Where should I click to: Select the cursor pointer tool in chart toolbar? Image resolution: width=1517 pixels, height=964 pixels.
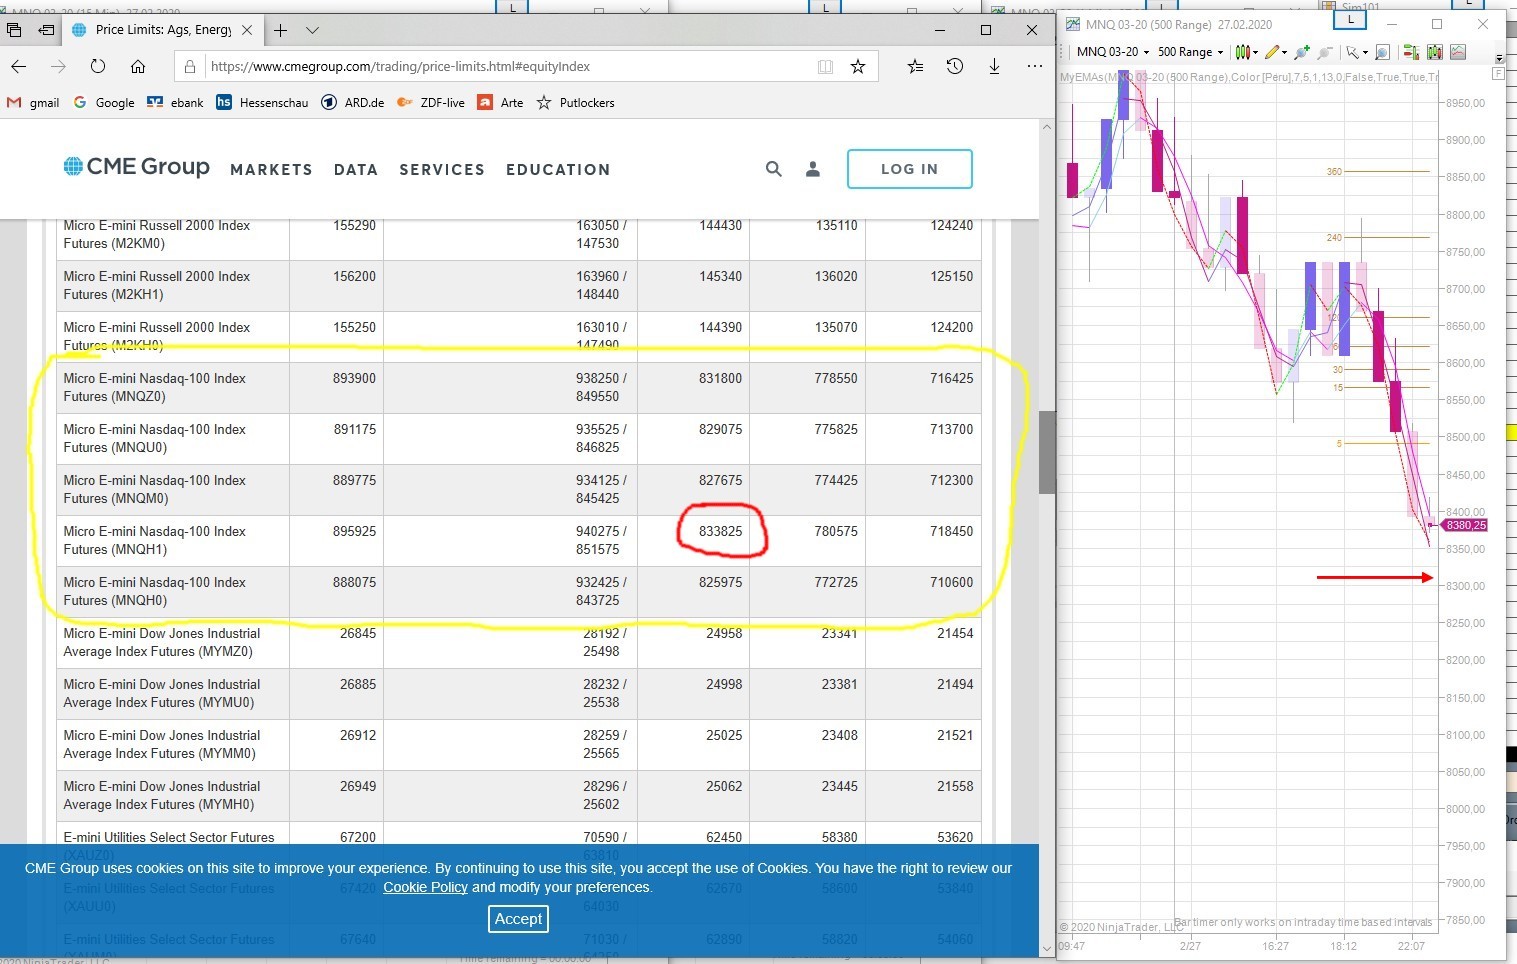[x=1352, y=52]
